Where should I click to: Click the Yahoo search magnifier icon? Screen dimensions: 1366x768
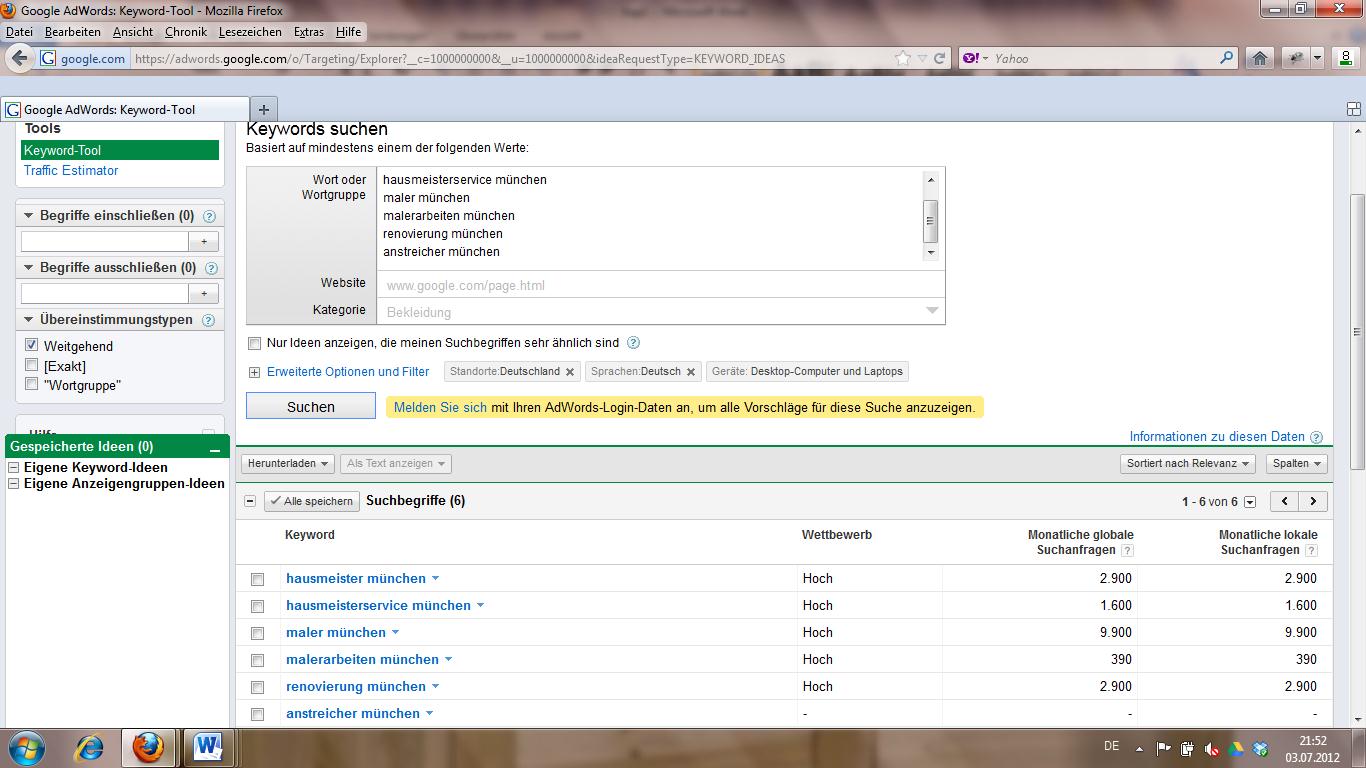tap(1227, 58)
